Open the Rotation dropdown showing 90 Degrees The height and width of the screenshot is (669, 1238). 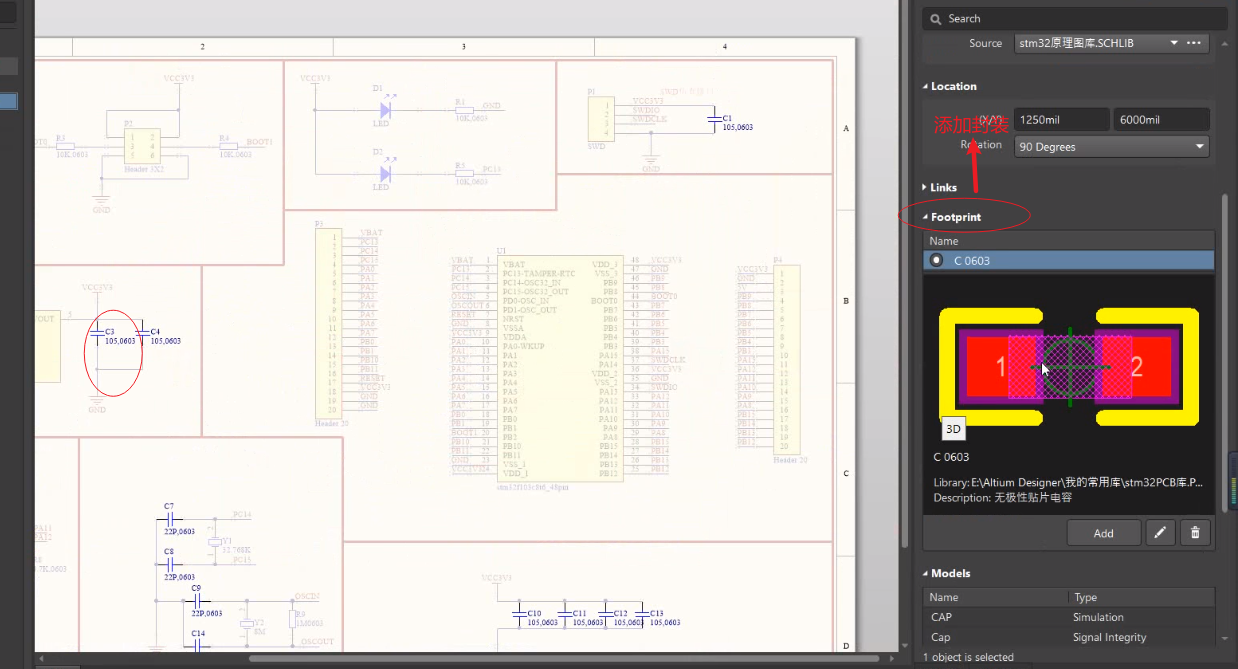1112,146
